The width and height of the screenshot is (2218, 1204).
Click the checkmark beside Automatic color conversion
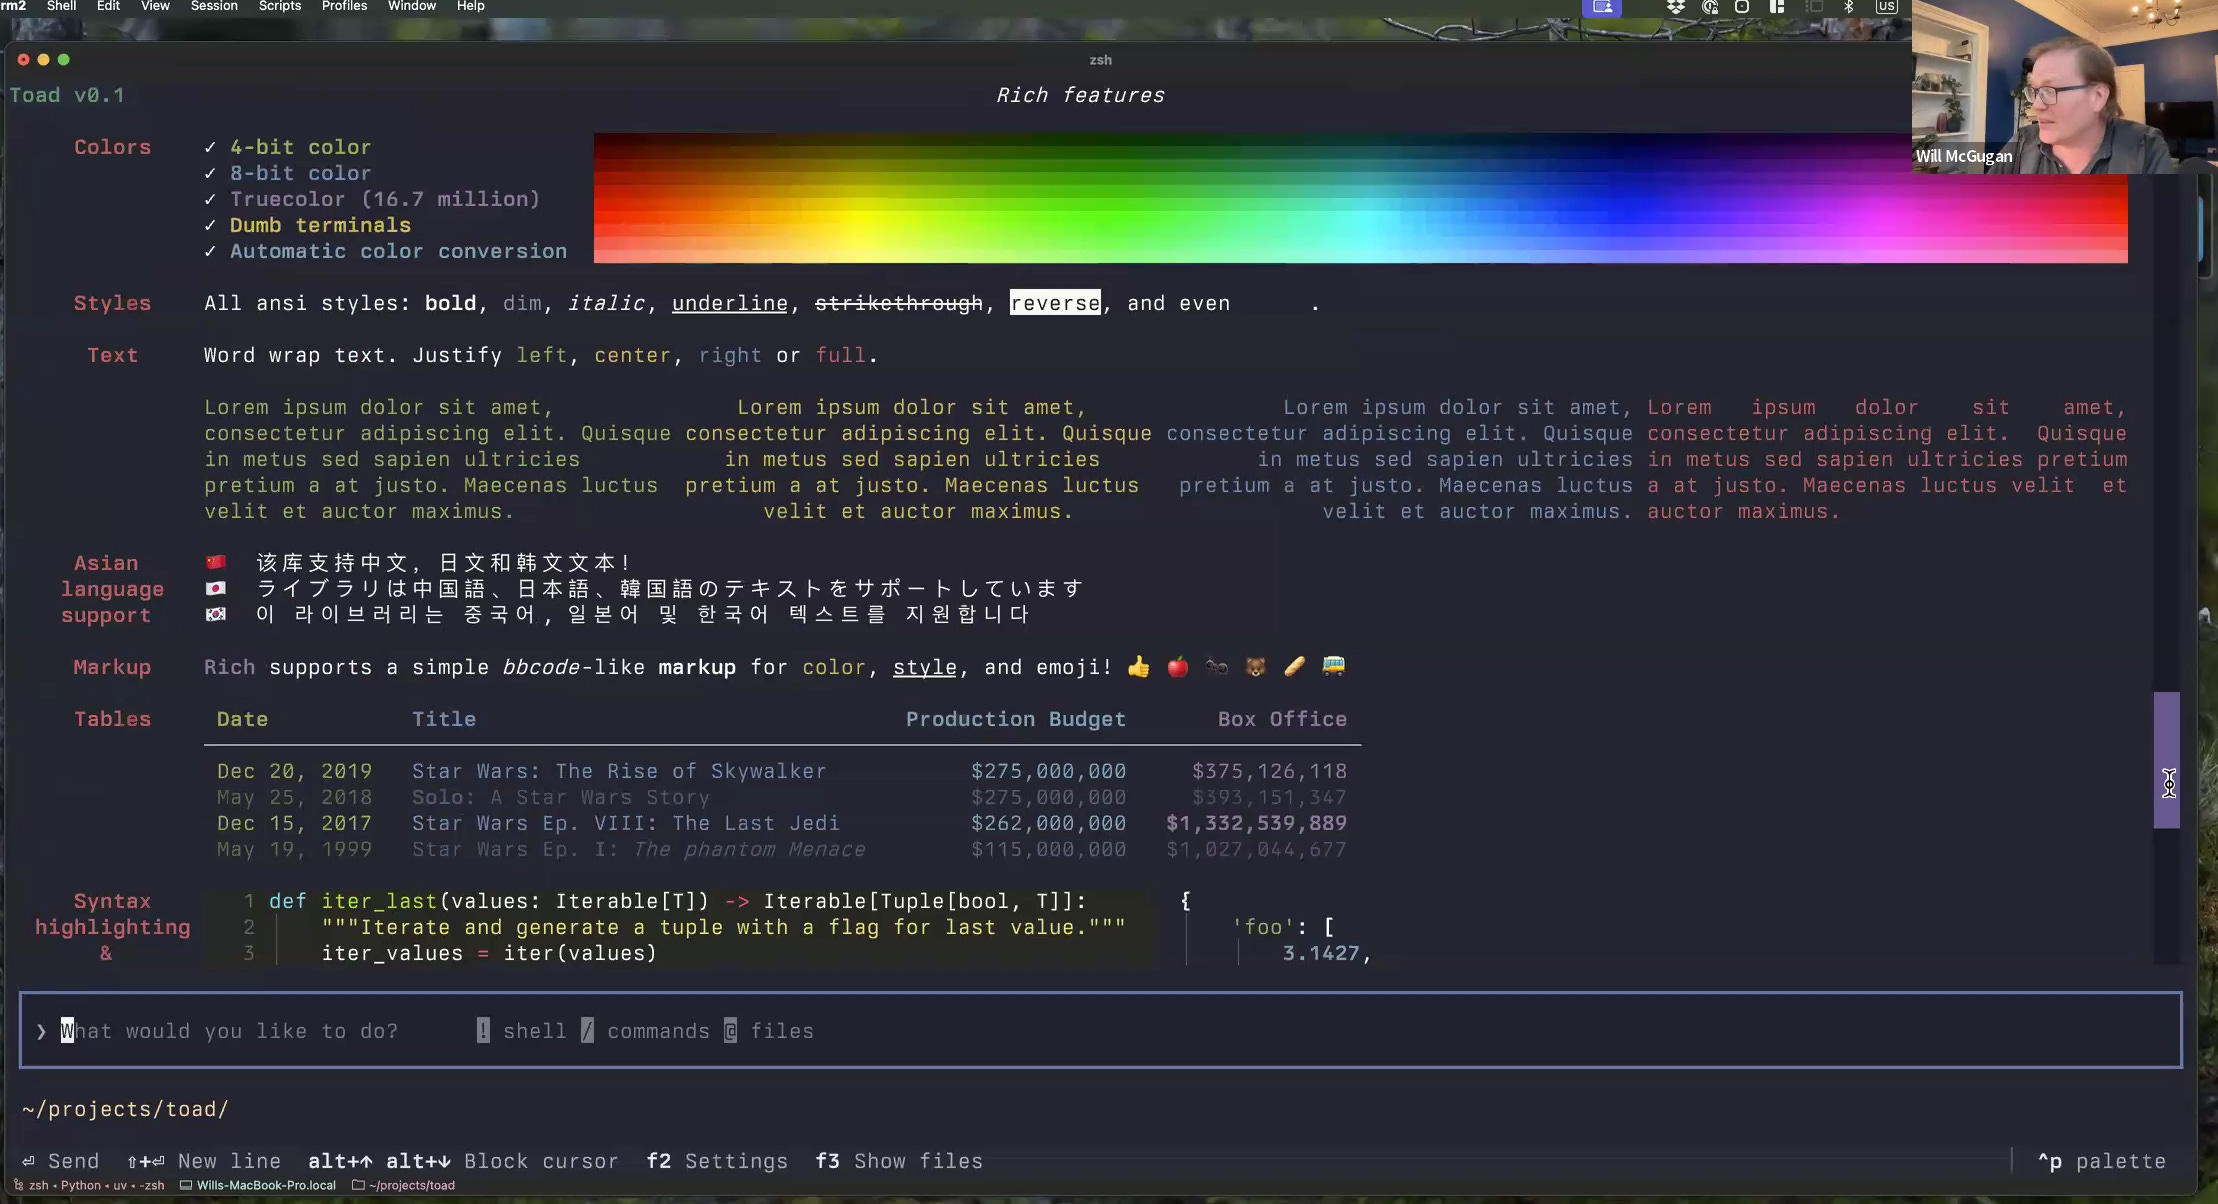[x=210, y=251]
